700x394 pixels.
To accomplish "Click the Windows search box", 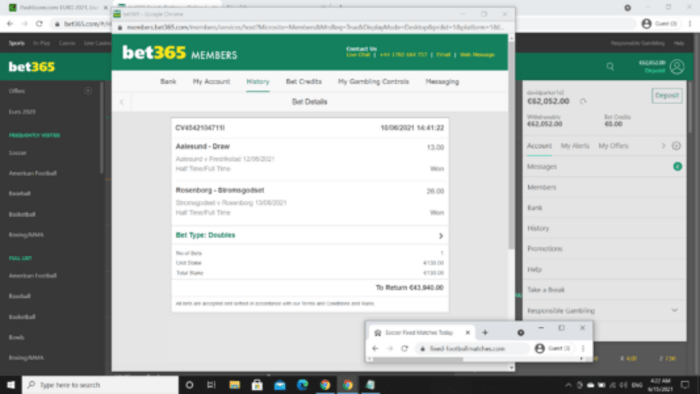I will point(100,385).
